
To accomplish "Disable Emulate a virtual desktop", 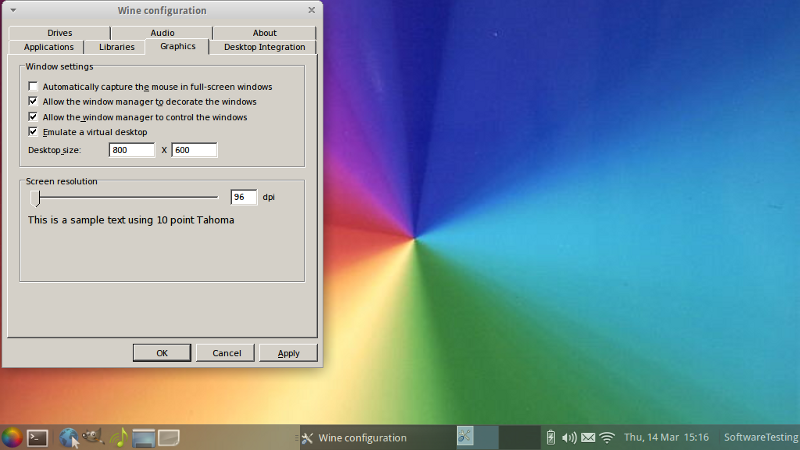I will 33,131.
